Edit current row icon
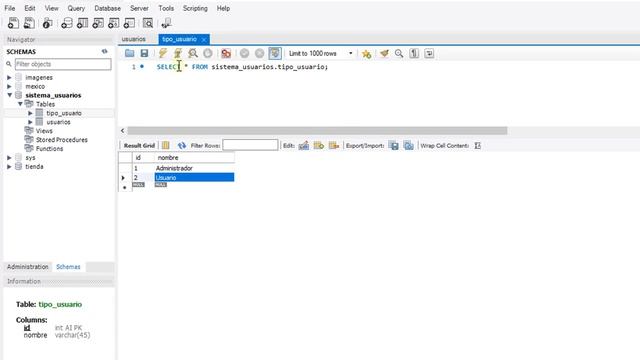Image resolution: width=640 pixels, height=360 pixels. (x=304, y=145)
